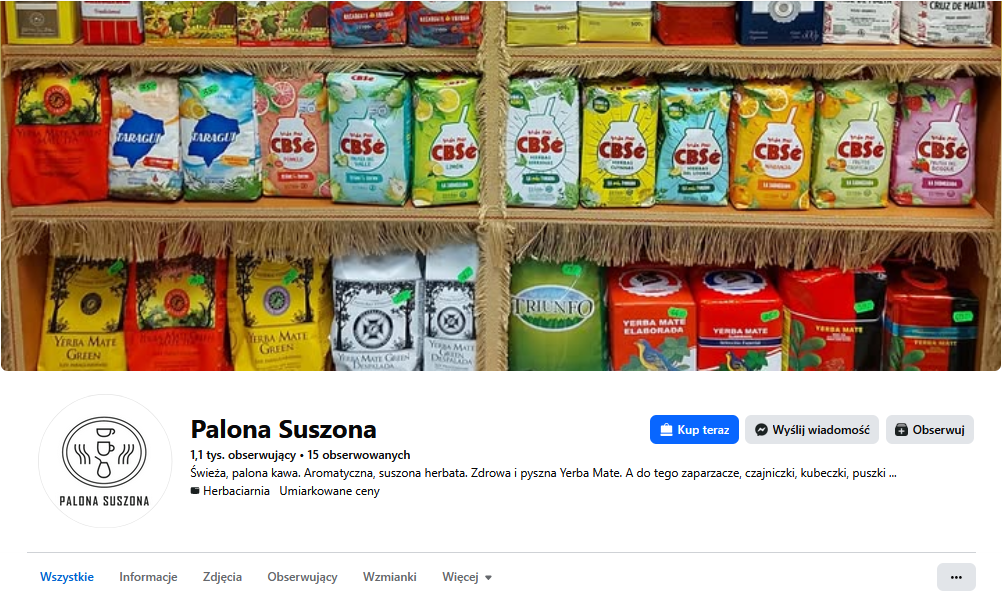Click the Herbaciarnia category icon
The height and width of the screenshot is (597, 1002).
pyautogui.click(x=195, y=491)
